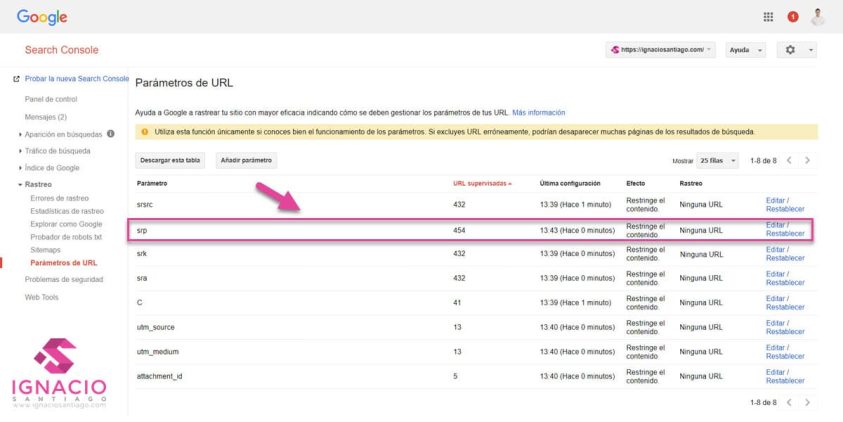The image size is (843, 422).
Task: Click the warning icon in yellow banner
Action: coord(144,132)
